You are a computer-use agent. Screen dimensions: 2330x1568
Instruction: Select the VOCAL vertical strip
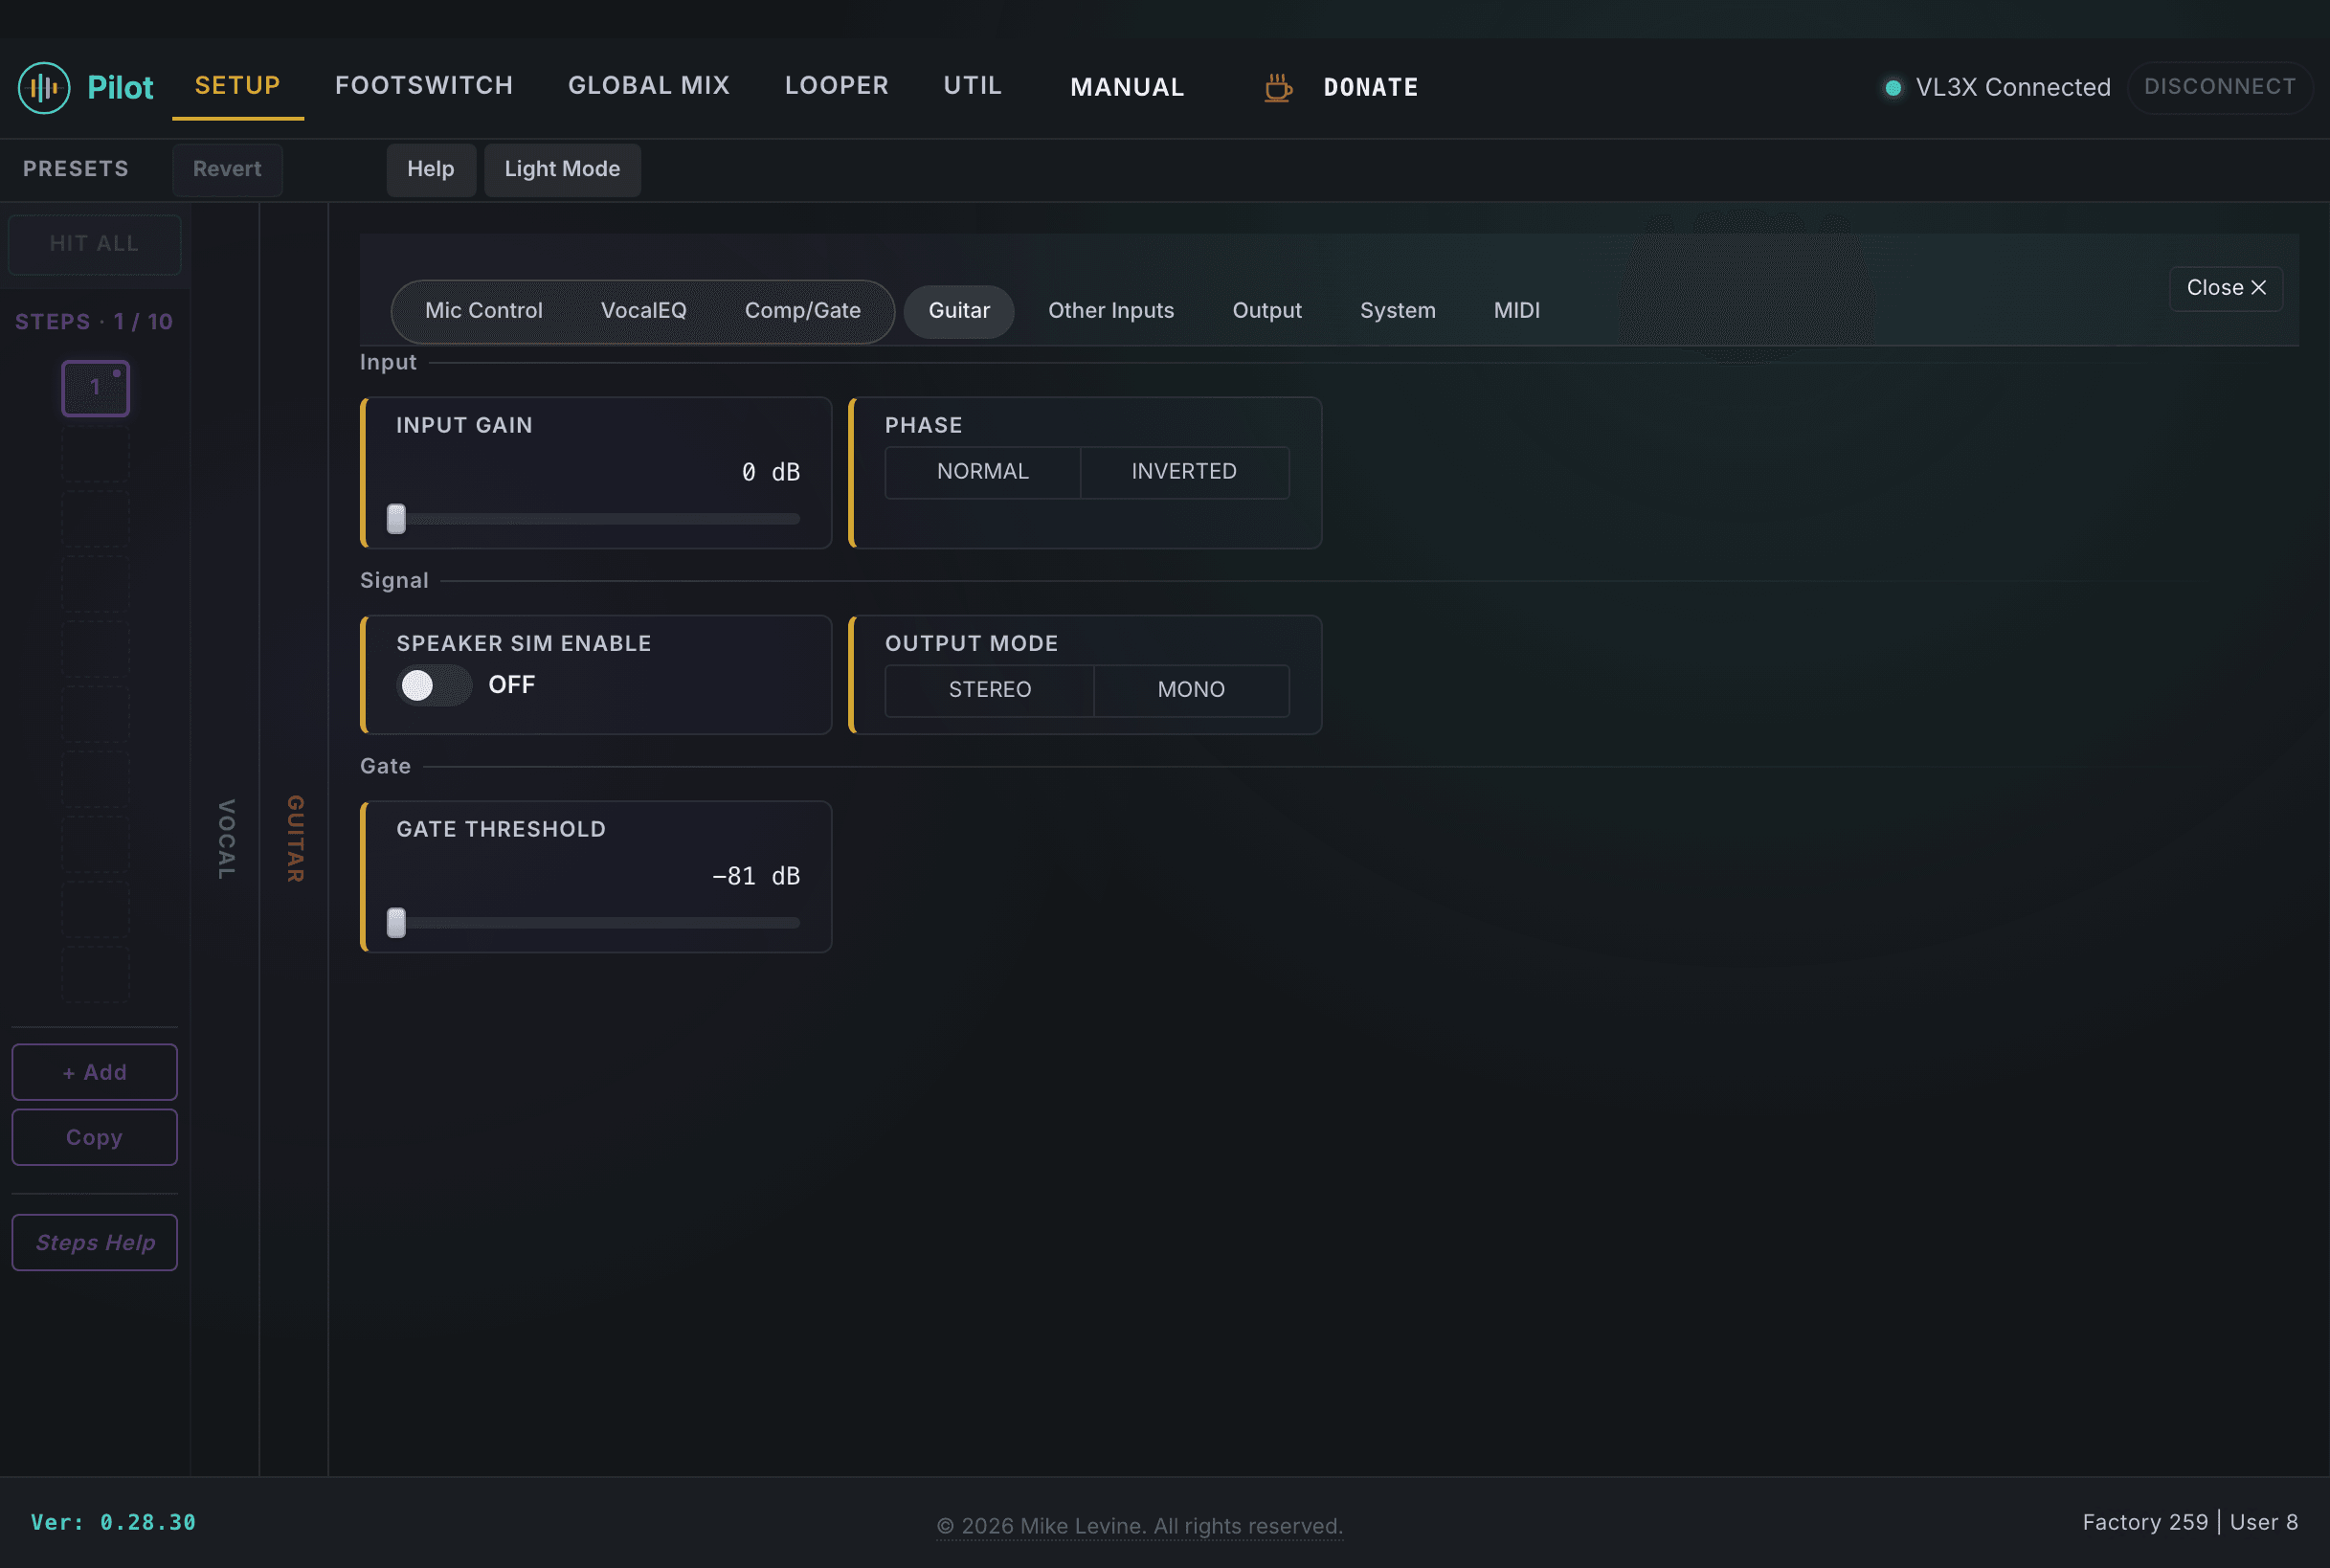[x=226, y=840]
